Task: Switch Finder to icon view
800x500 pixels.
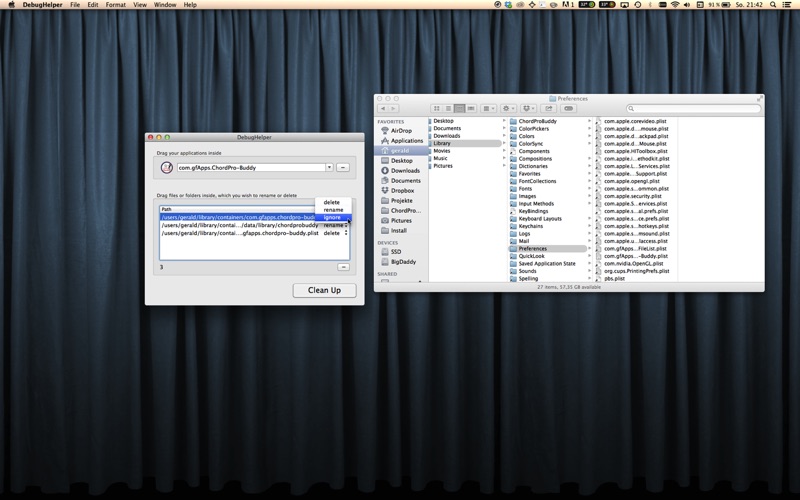Action: [436, 108]
